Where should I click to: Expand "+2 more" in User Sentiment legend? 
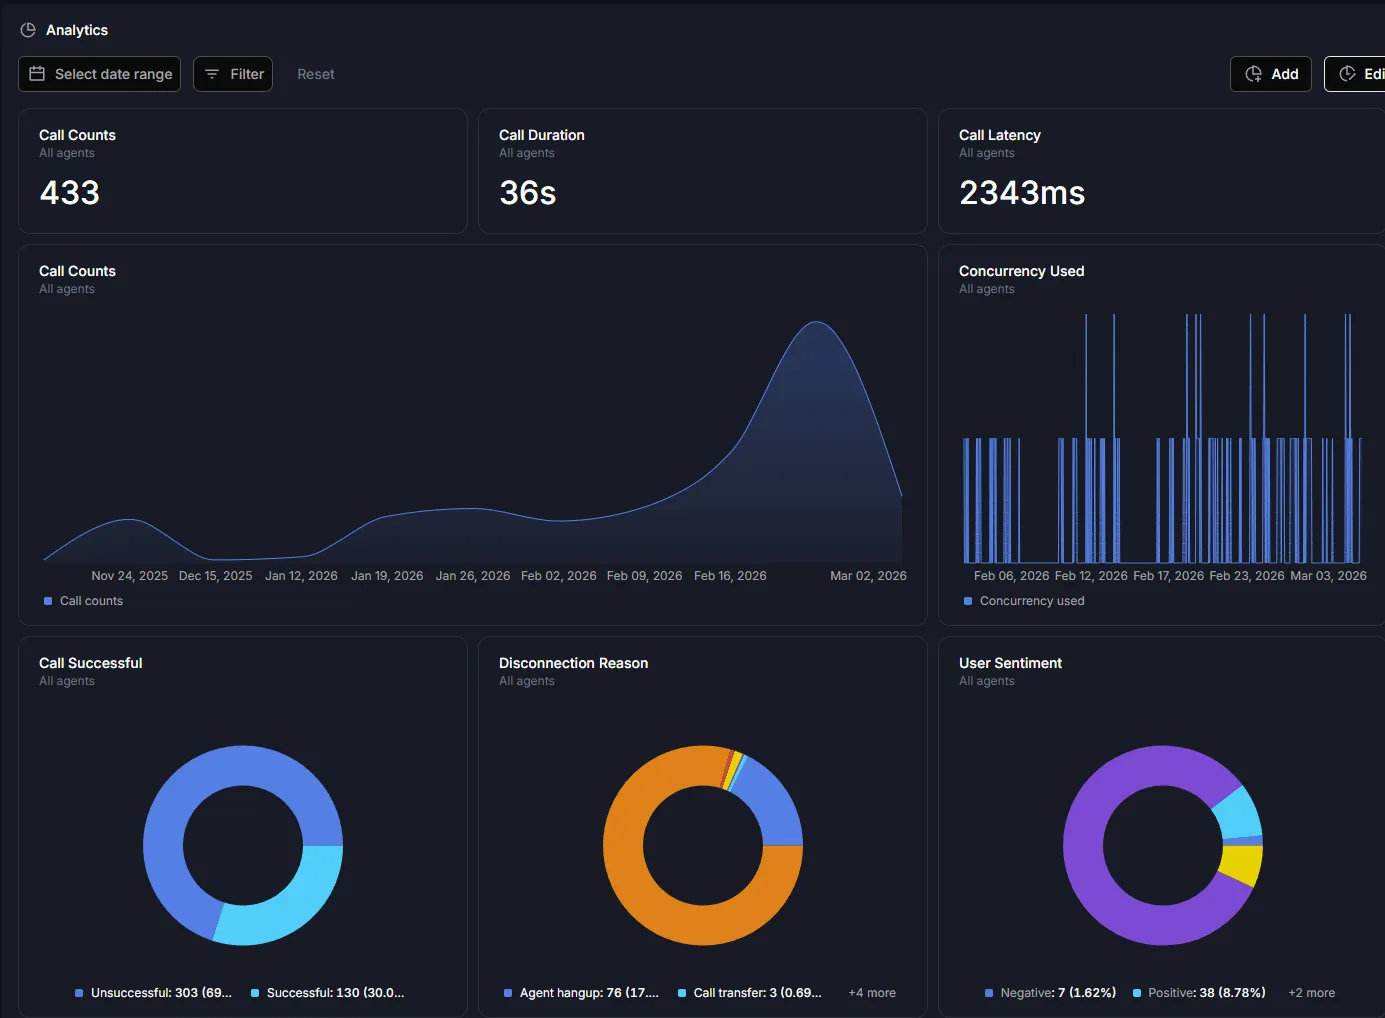pyautogui.click(x=1311, y=992)
